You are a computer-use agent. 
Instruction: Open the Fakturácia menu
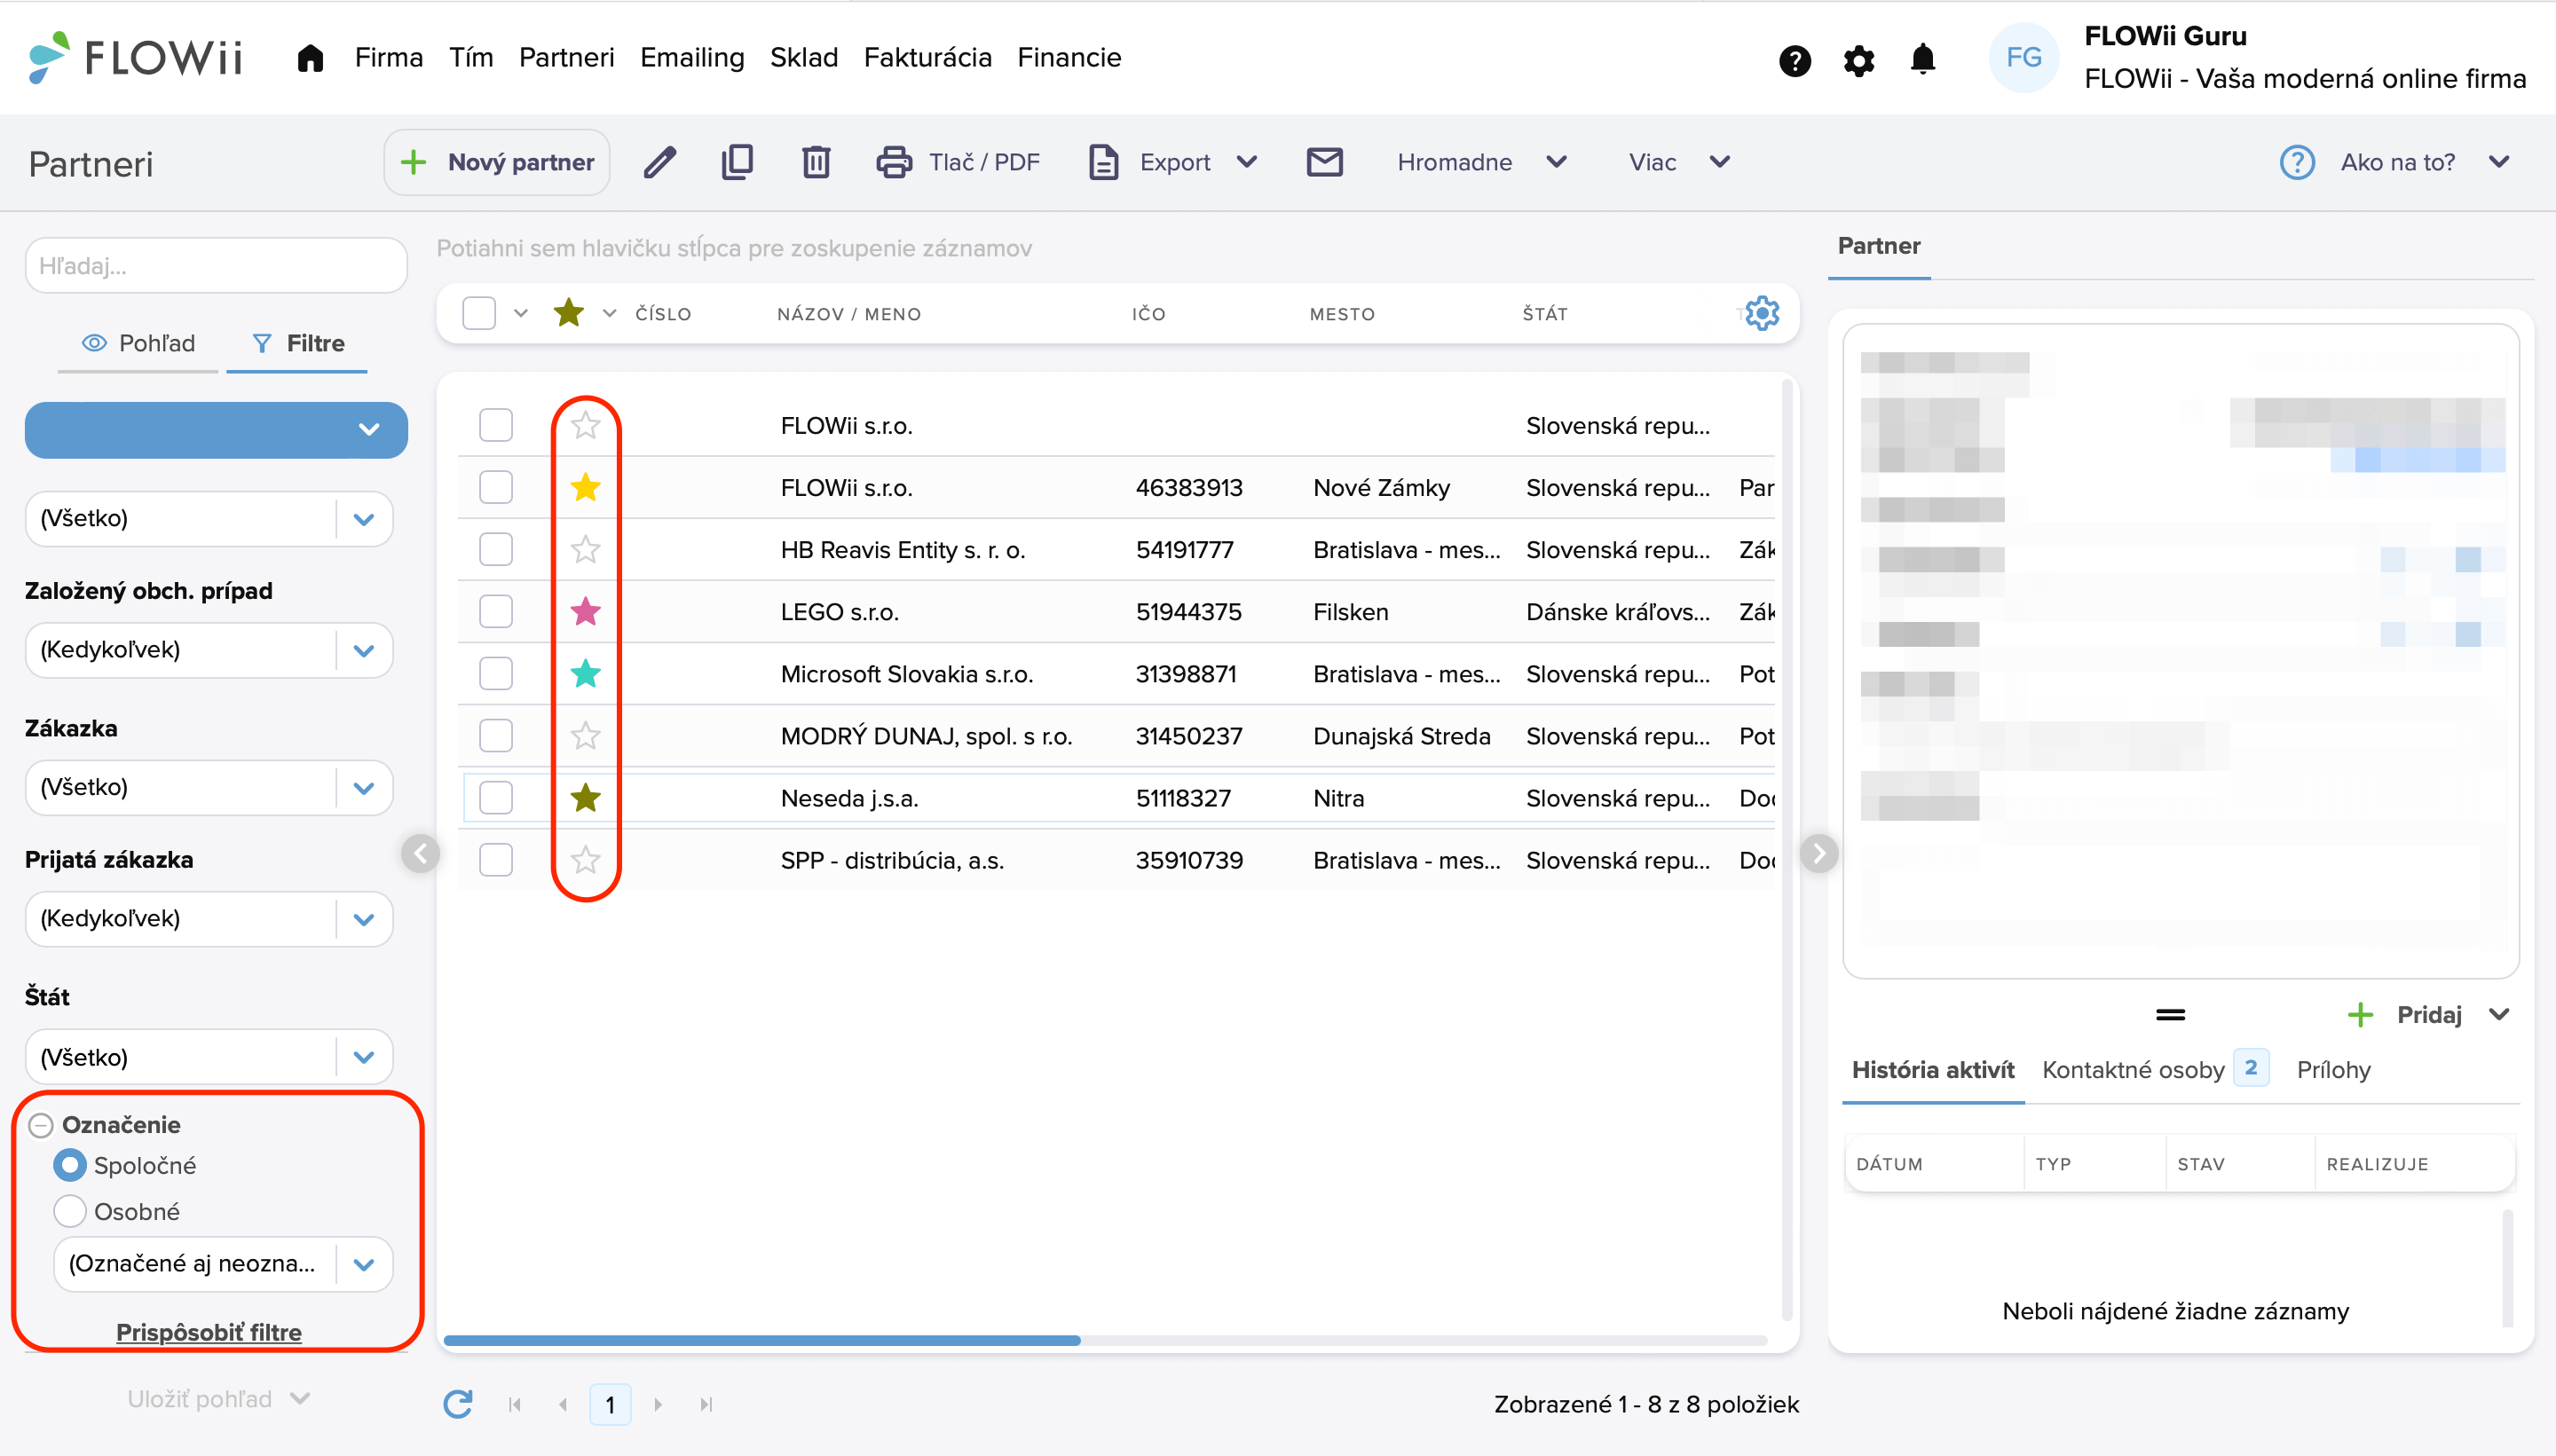point(927,58)
